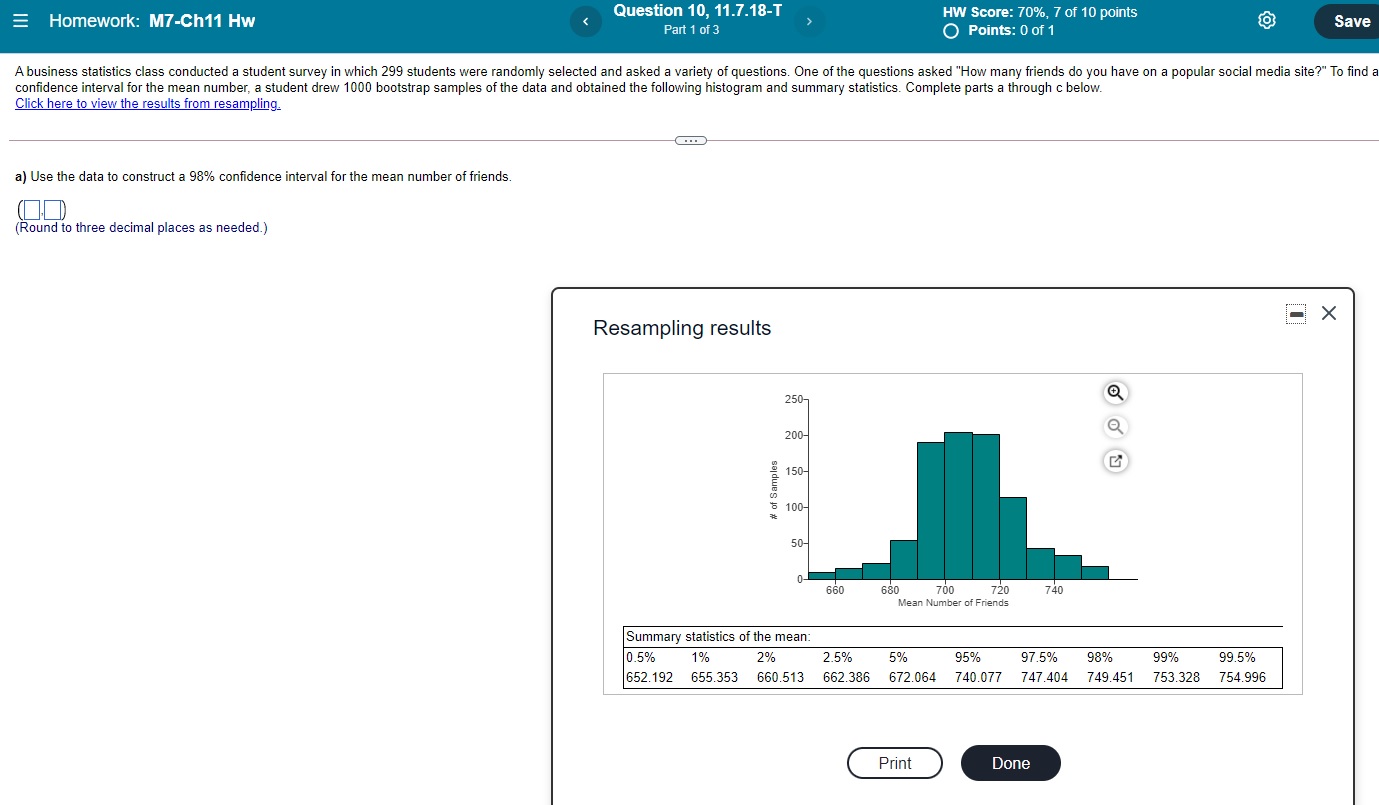Screen dimensions: 1379x805
Task: Click the 99% percentile value 753.328
Action: point(1176,677)
